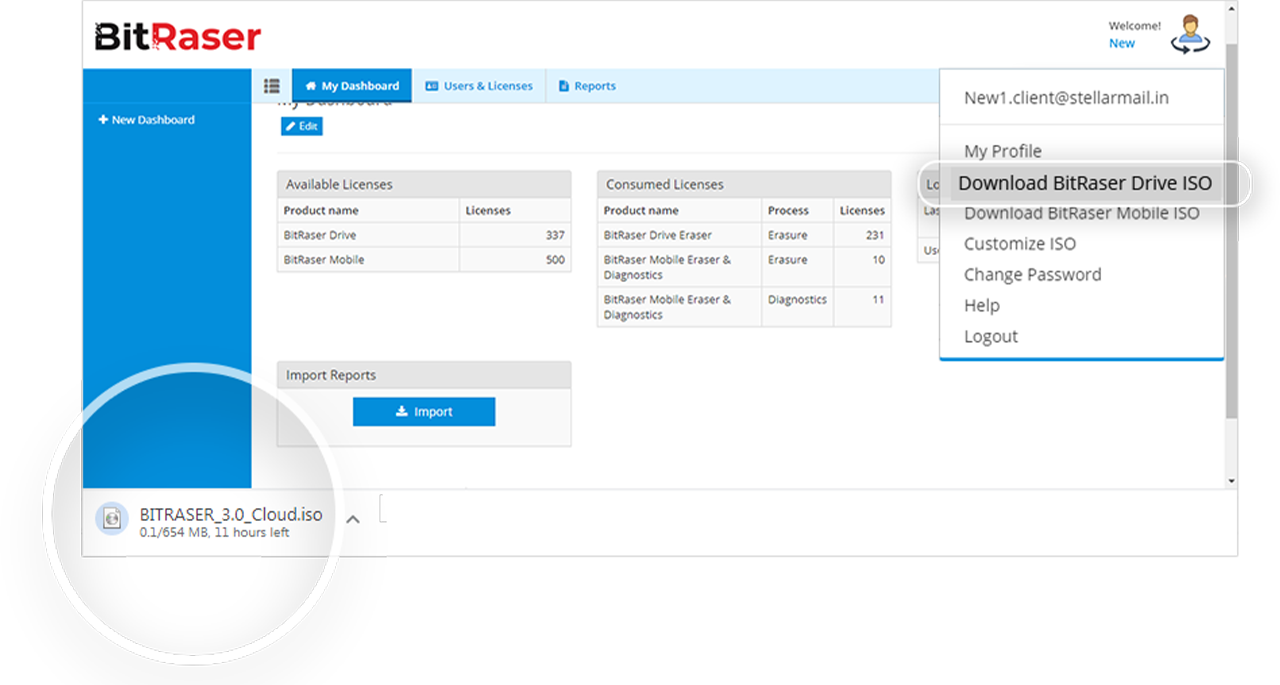Open Help from user menu

(981, 306)
